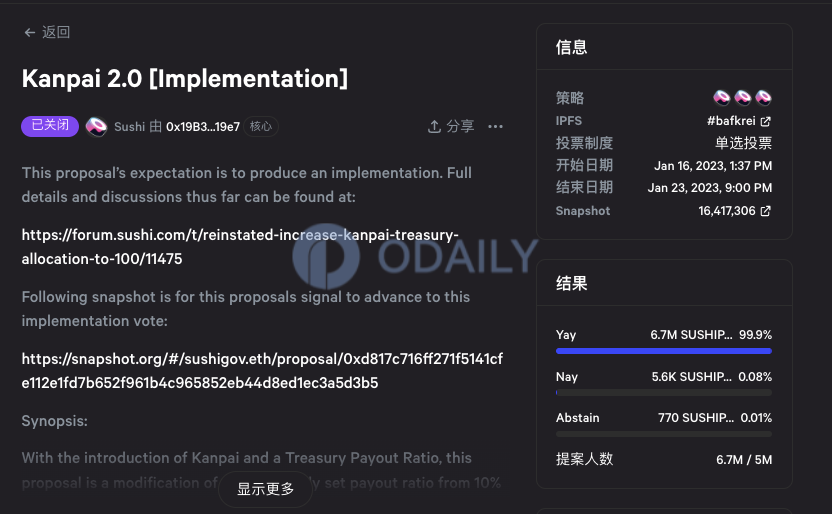The image size is (832, 514).
Task: Click the 提案人数 quorum label
Action: [x=584, y=459]
